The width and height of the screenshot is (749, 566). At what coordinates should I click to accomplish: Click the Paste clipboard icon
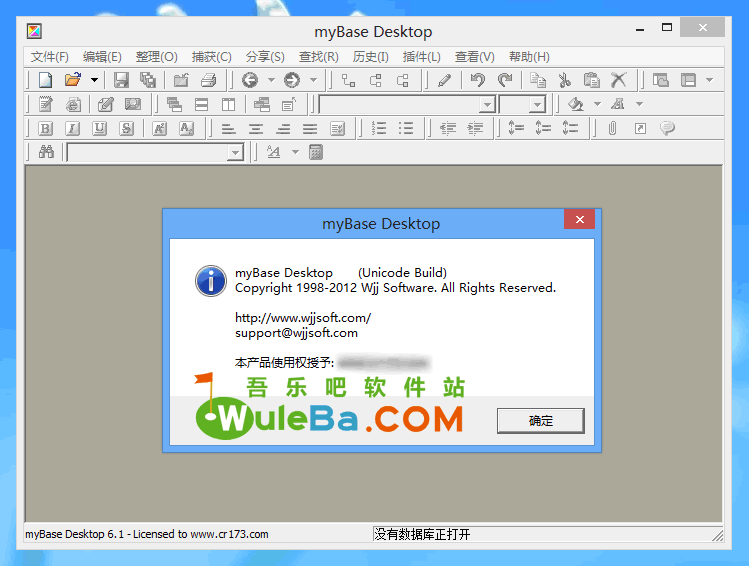(x=592, y=80)
